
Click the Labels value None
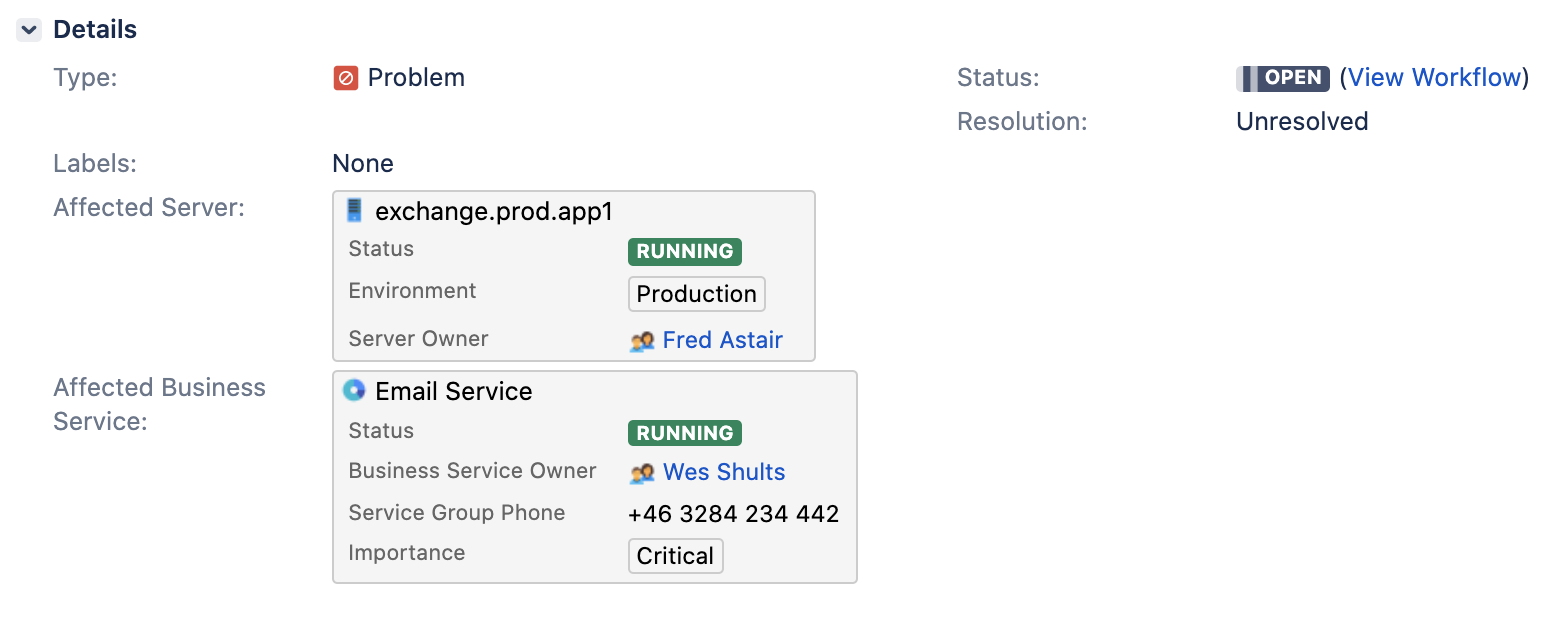click(x=363, y=164)
